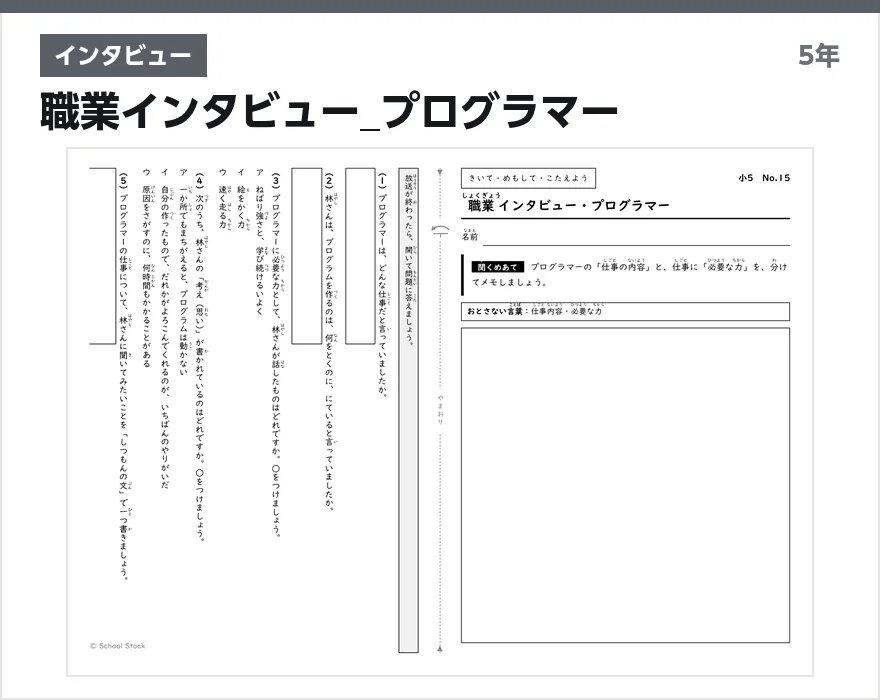
Task: Select option イ 自分の作ったもので
Action: coord(164,328)
